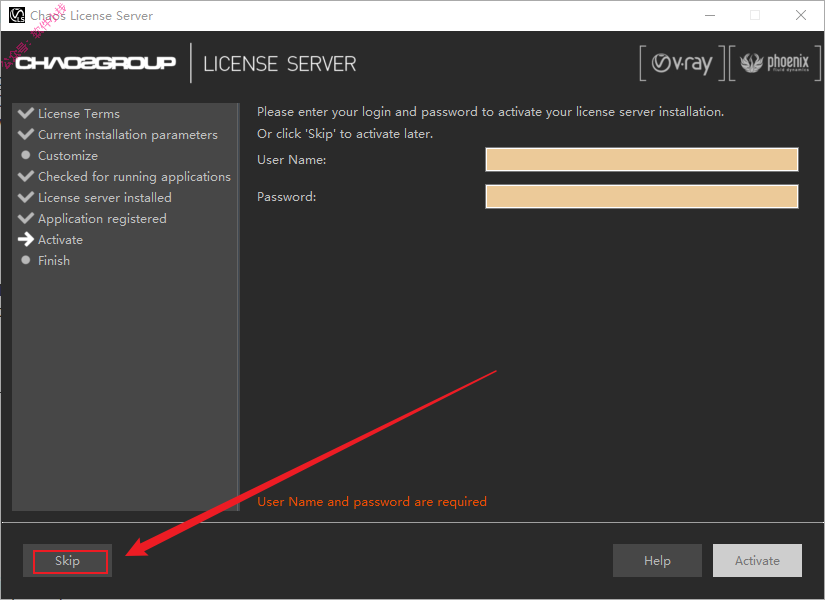Select the License Terms step
825x600 pixels.
point(78,114)
